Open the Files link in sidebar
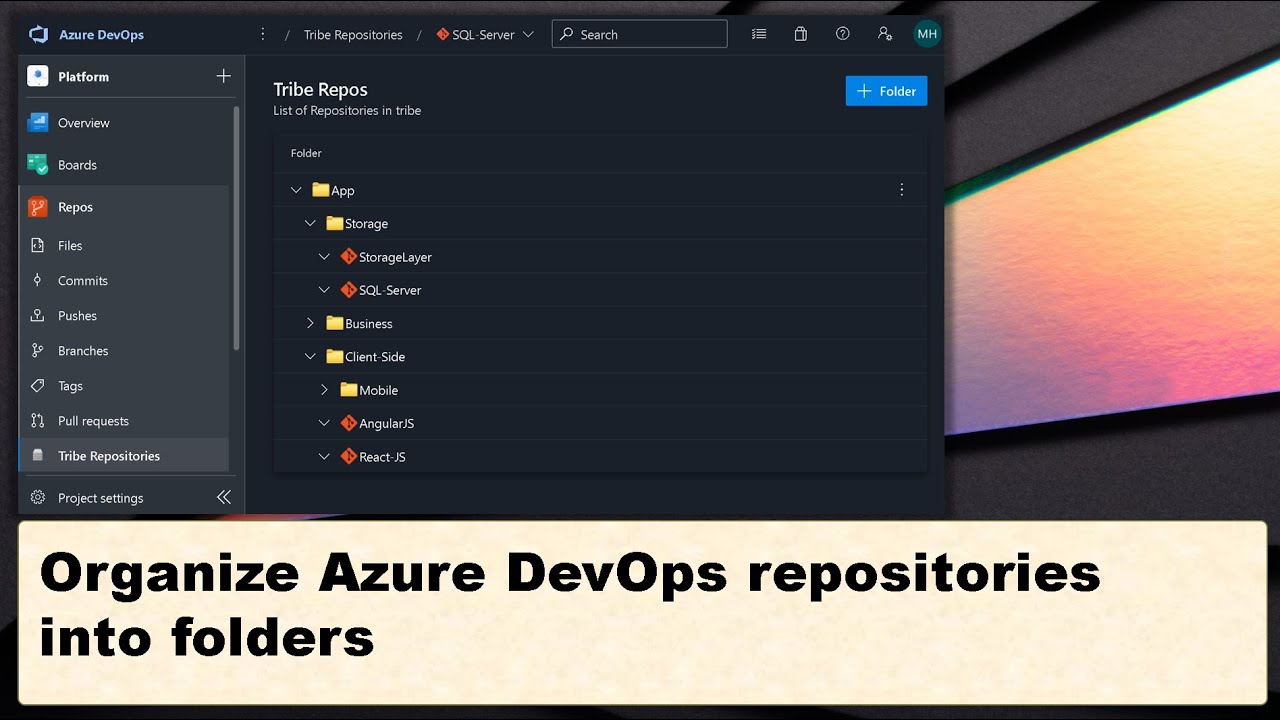This screenshot has width=1280, height=720. pos(70,245)
